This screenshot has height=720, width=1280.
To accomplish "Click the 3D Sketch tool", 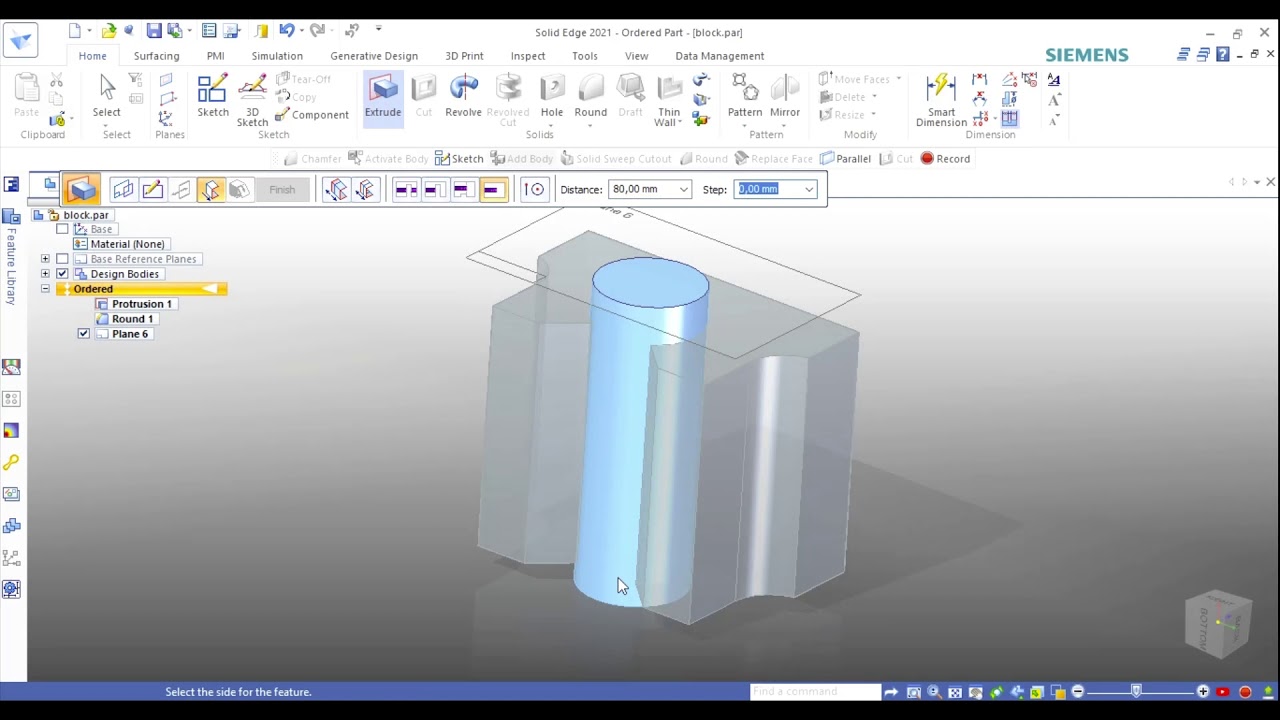I will 252,101.
